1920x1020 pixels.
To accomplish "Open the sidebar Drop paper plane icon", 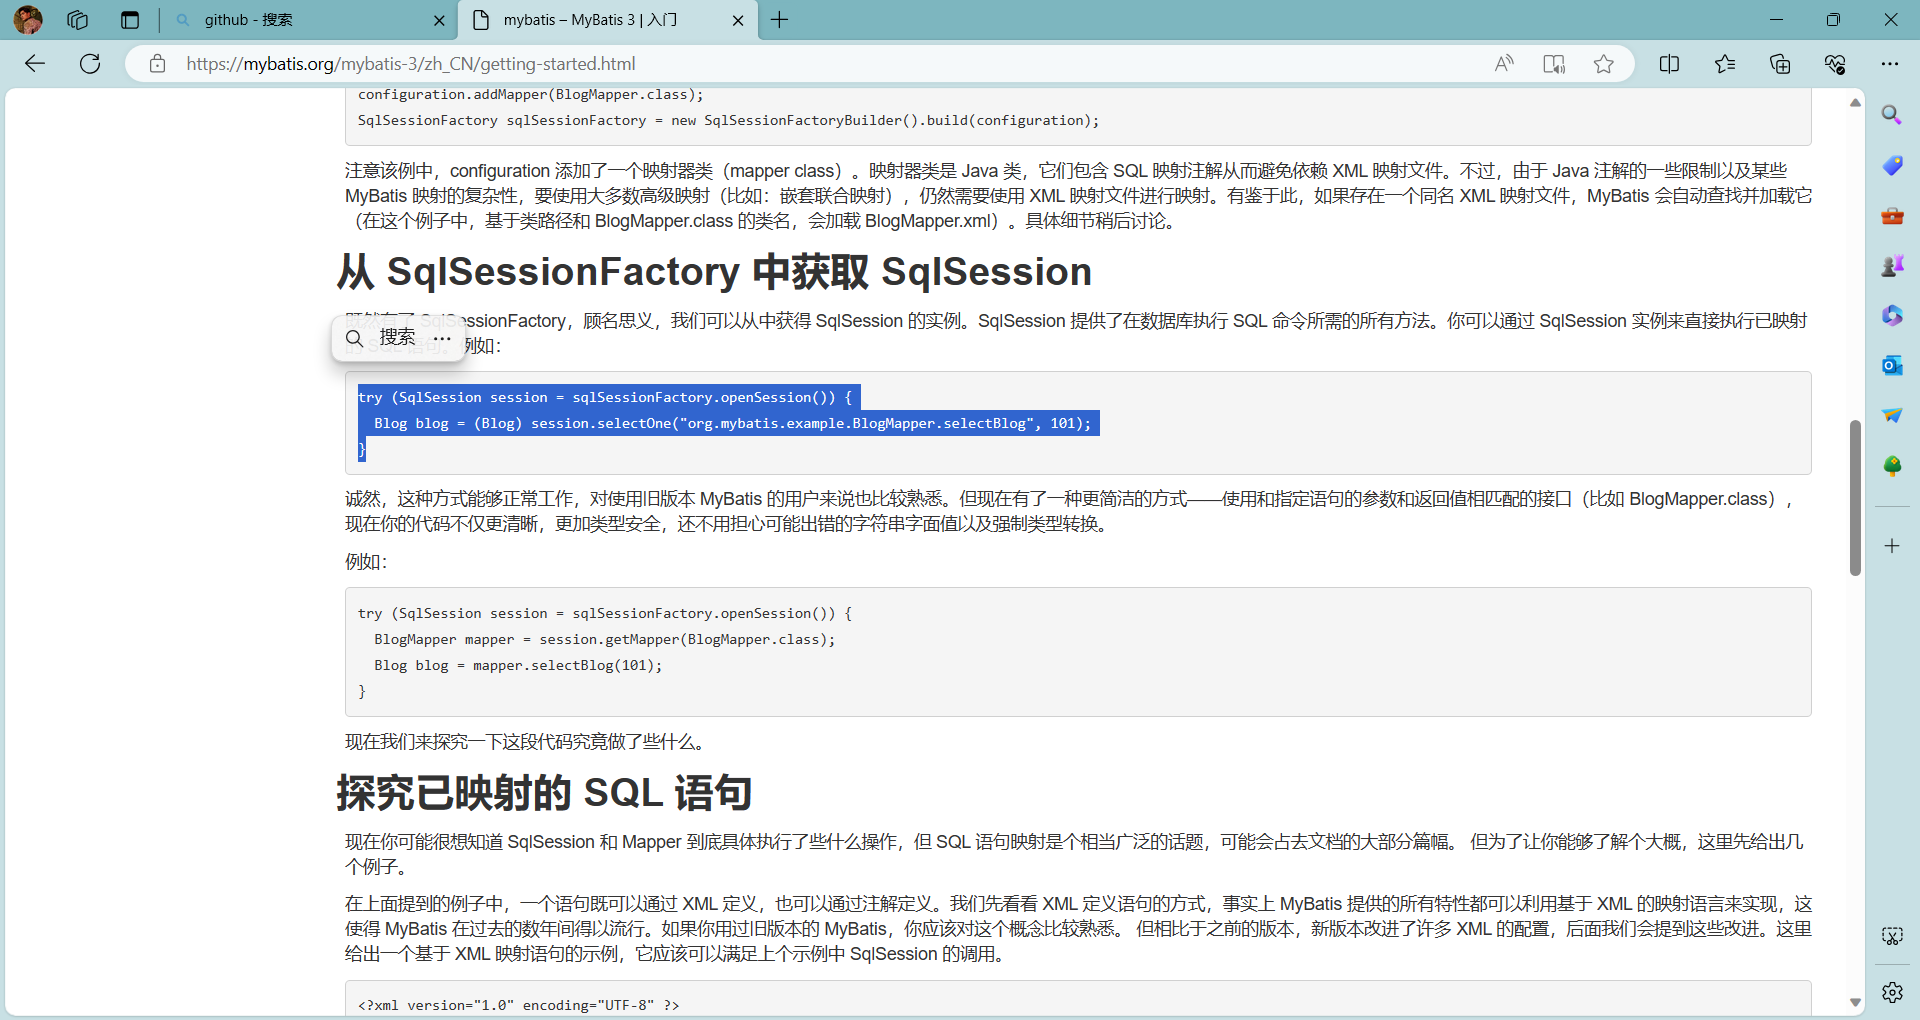I will [x=1892, y=415].
